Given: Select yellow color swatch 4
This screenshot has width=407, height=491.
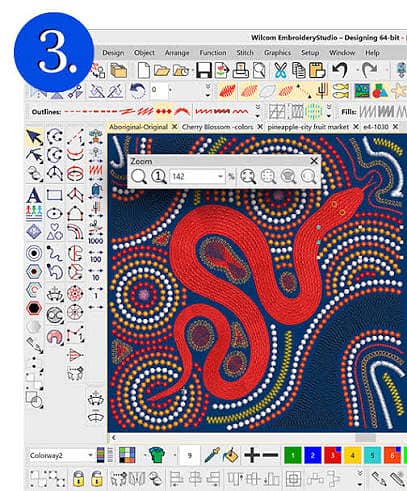Looking at the screenshot, I should click(353, 455).
